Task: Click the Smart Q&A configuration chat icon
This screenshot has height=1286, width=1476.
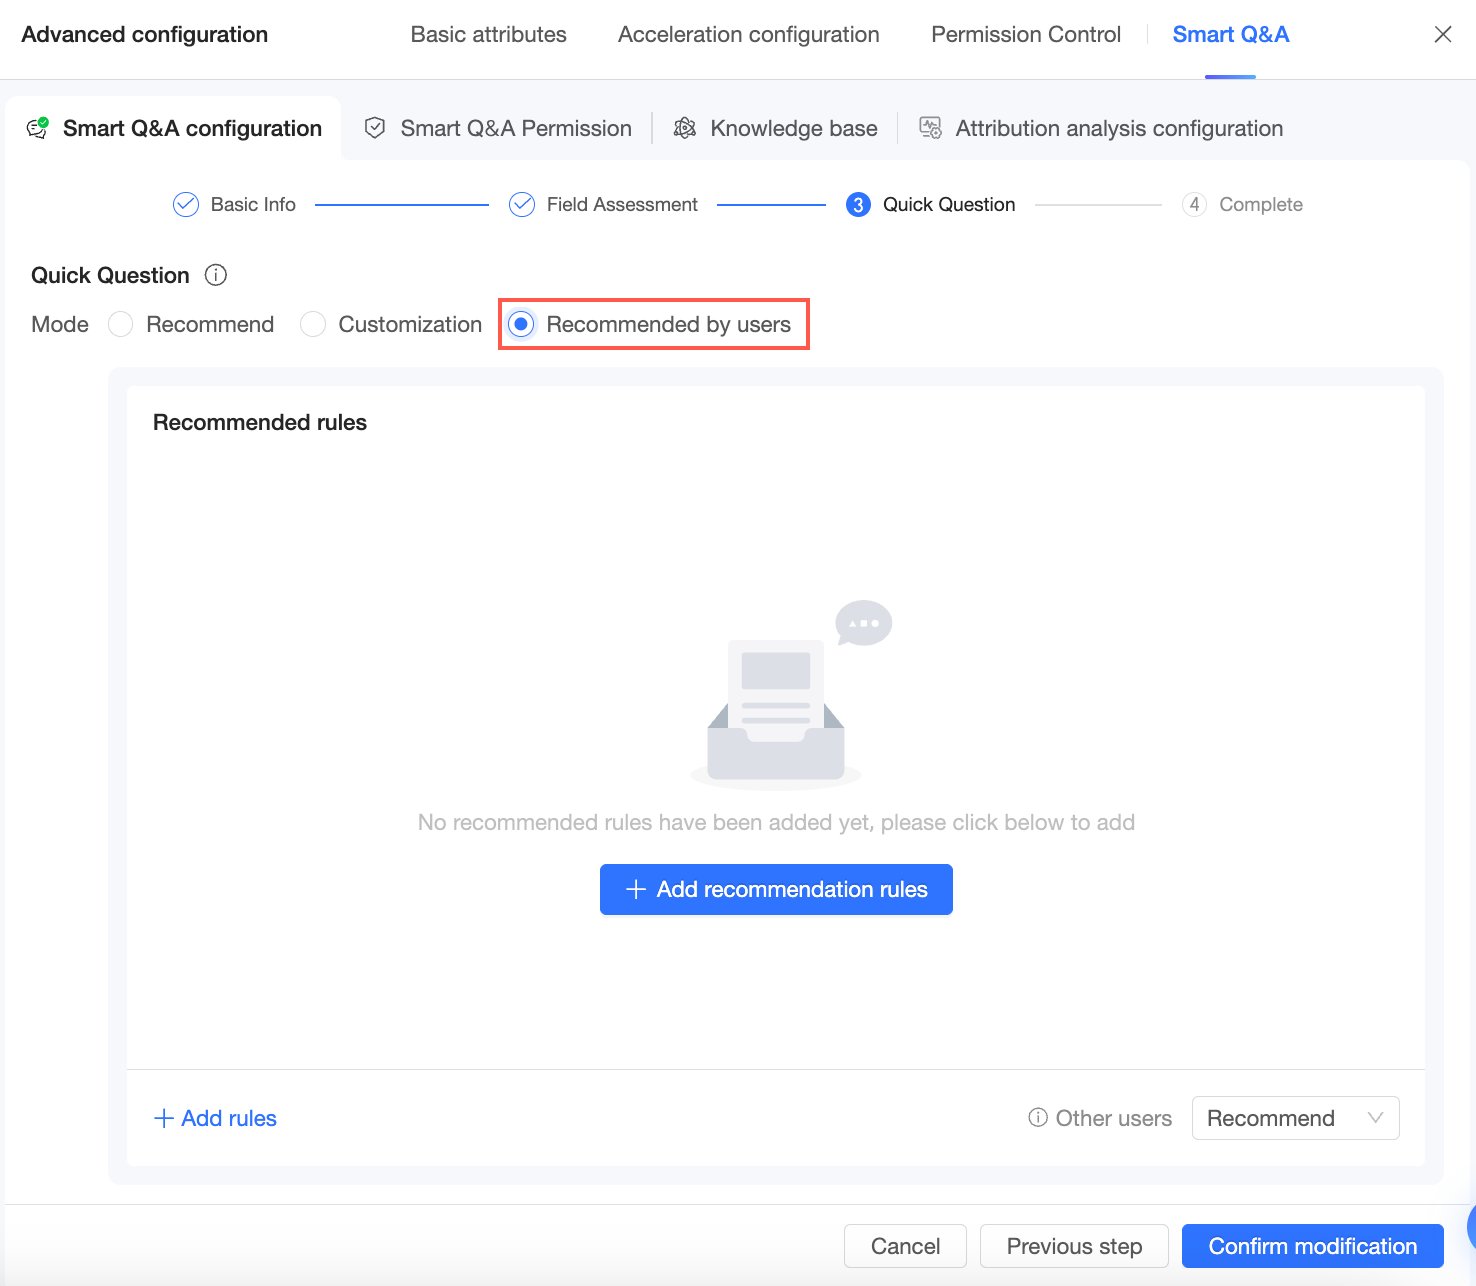Action: [38, 128]
